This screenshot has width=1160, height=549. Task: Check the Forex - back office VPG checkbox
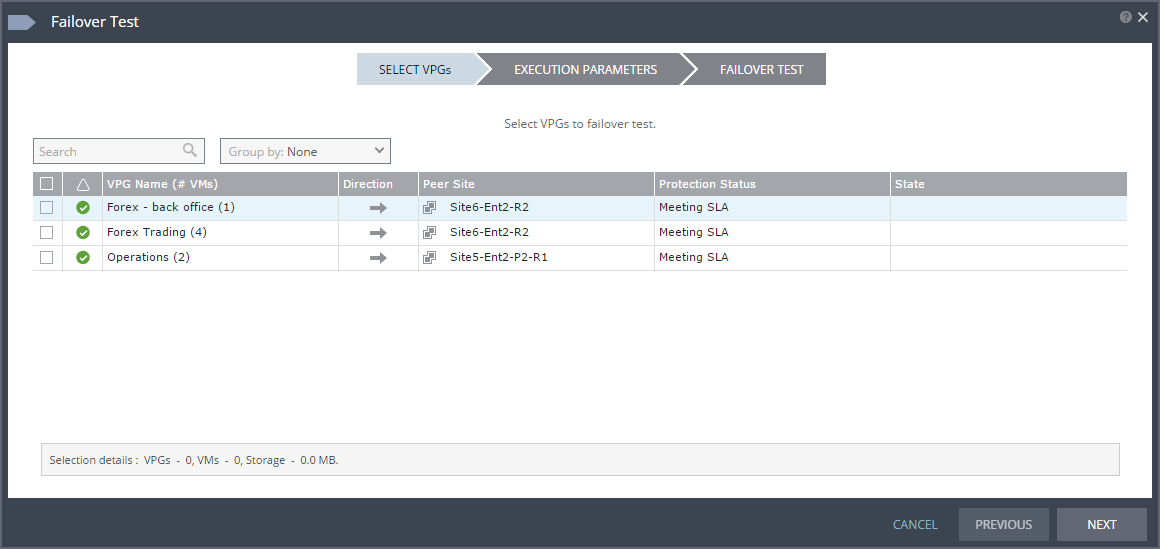(x=47, y=208)
